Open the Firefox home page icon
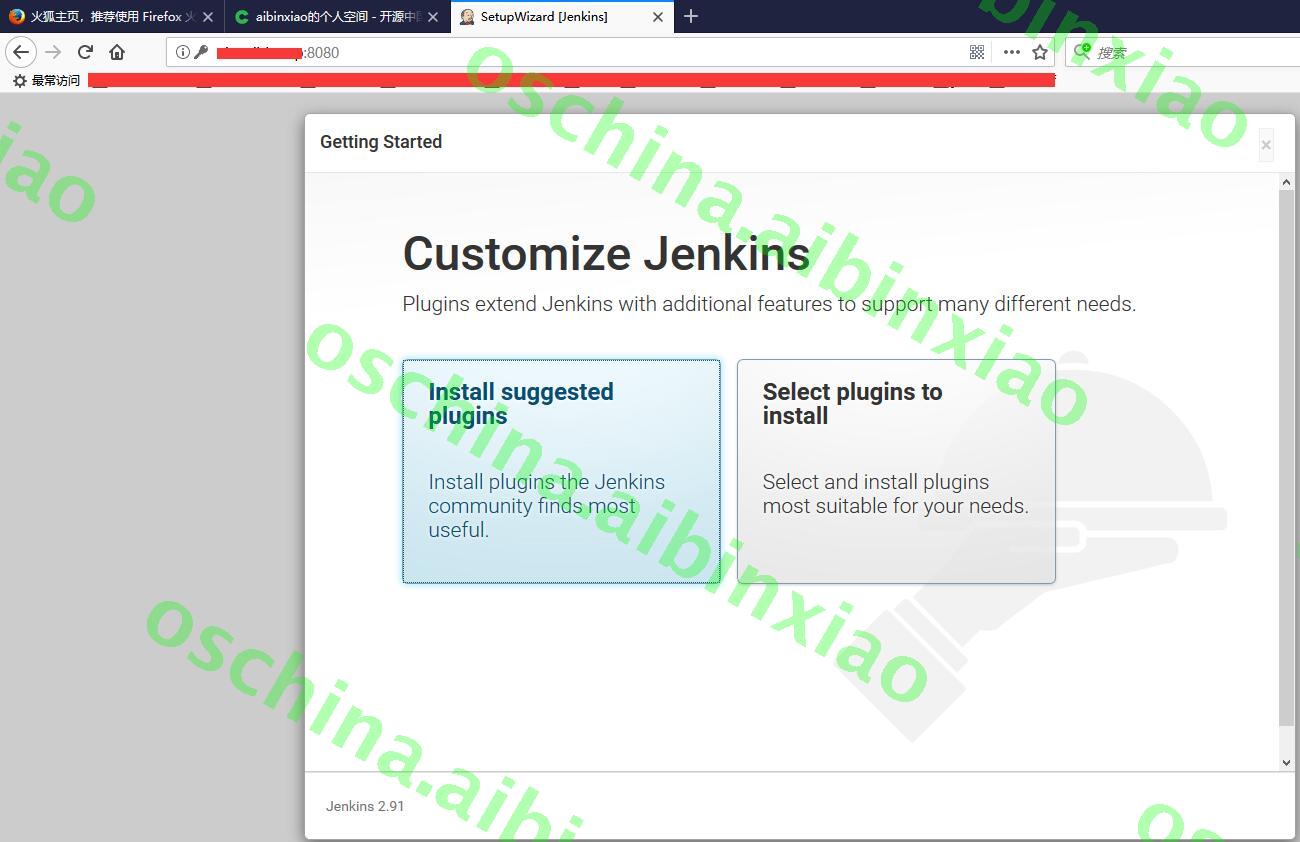This screenshot has width=1300, height=842. (117, 52)
